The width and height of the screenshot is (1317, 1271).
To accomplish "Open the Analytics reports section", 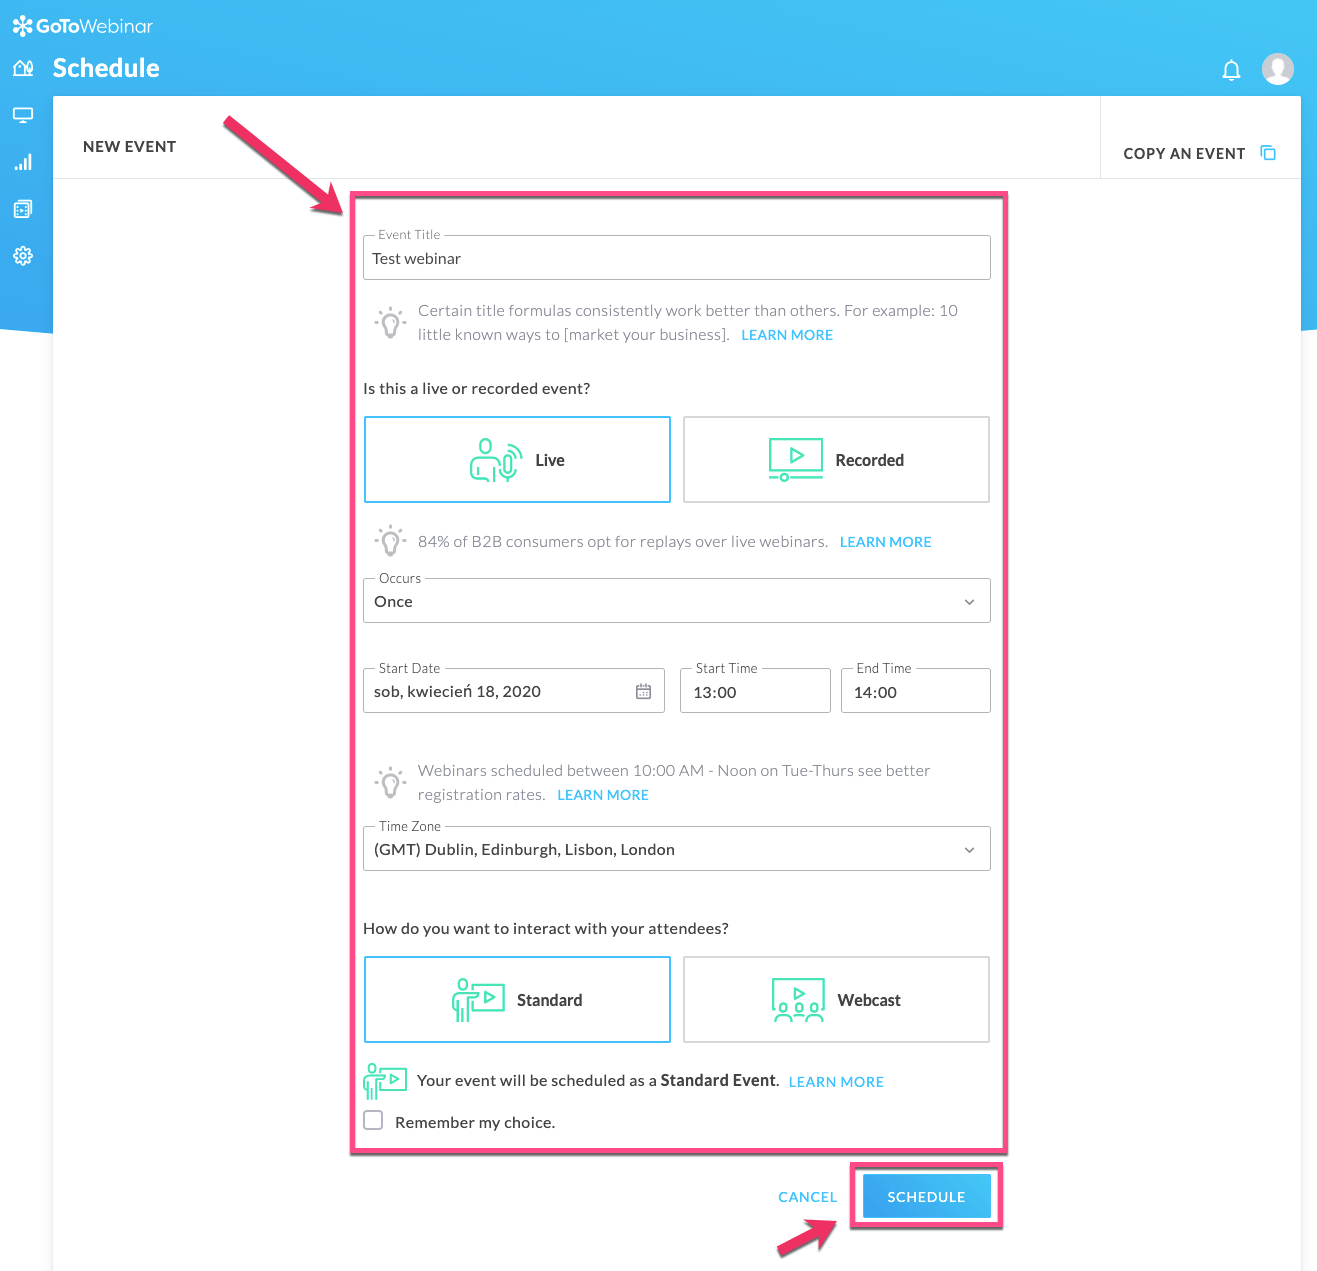I will (23, 161).
